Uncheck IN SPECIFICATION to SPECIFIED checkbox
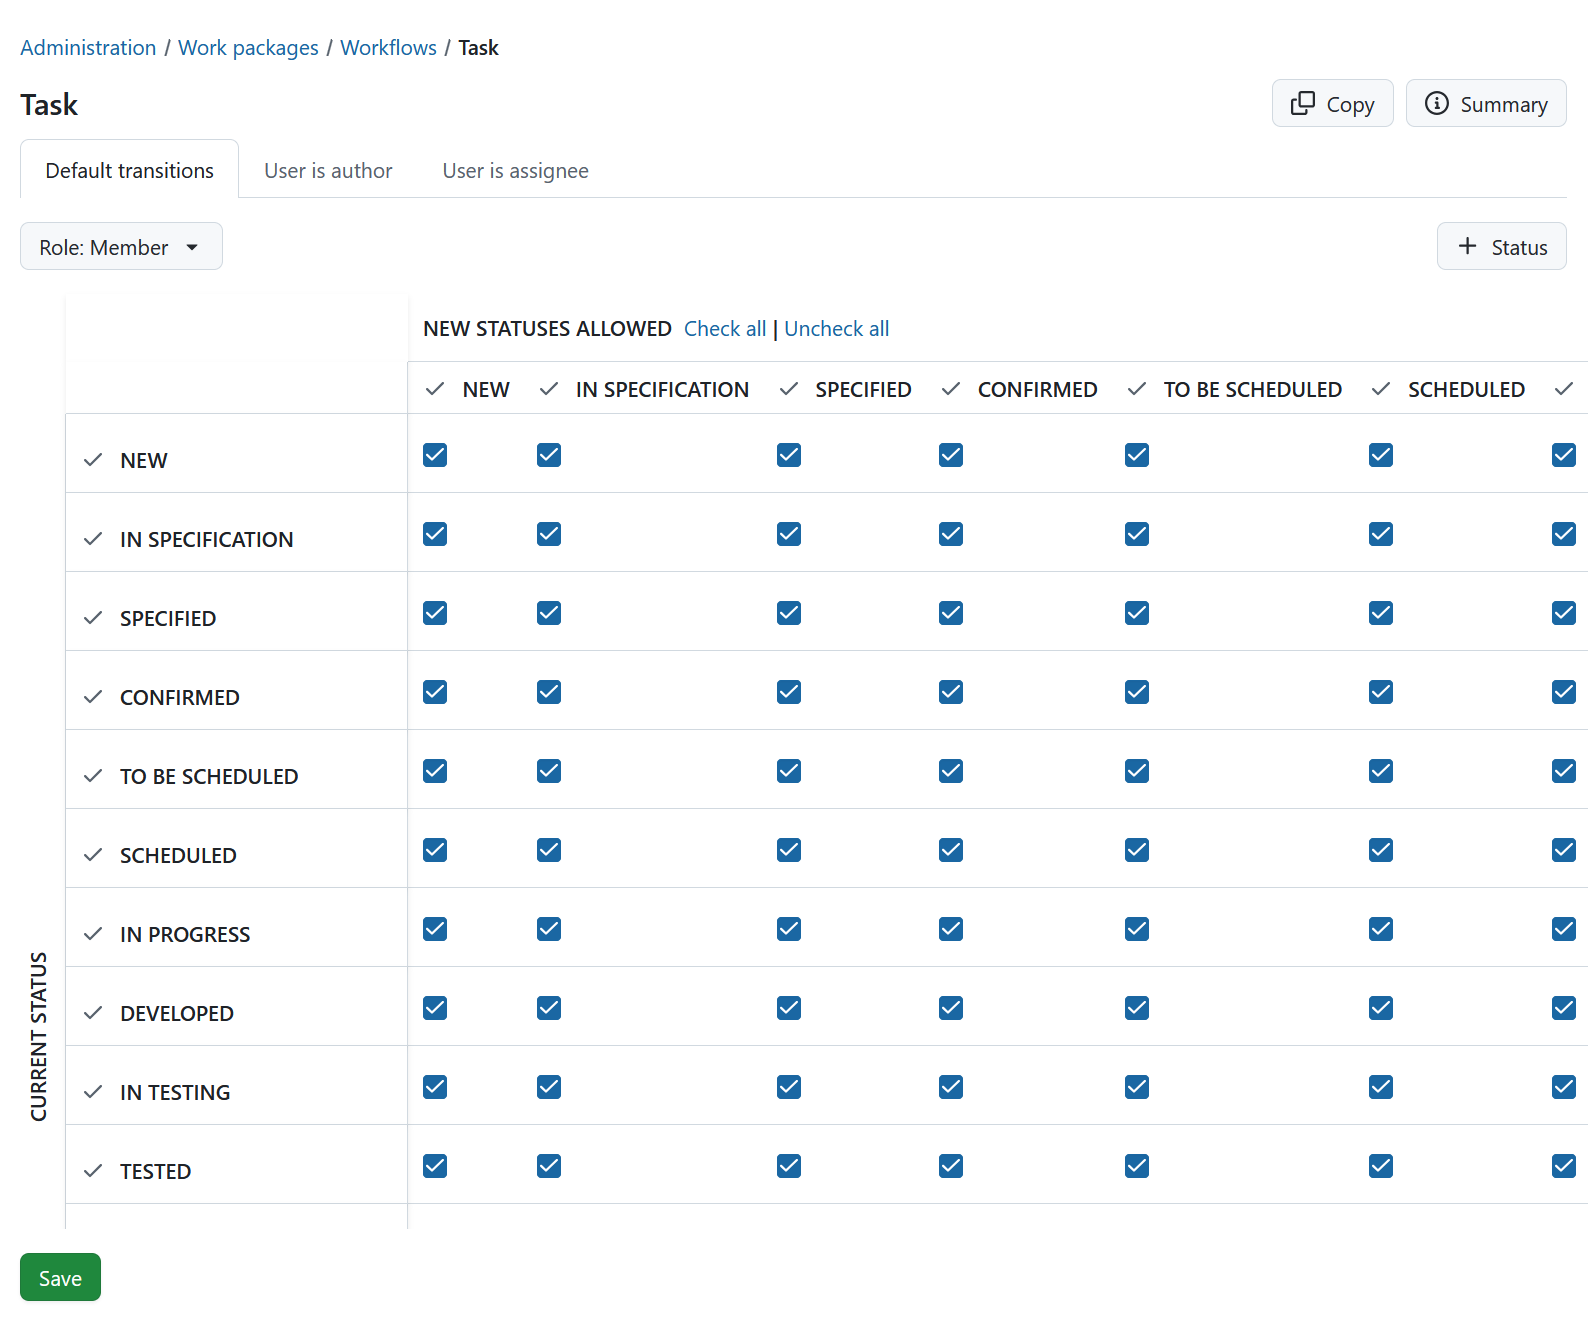Image resolution: width=1588 pixels, height=1318 pixels. tap(789, 534)
